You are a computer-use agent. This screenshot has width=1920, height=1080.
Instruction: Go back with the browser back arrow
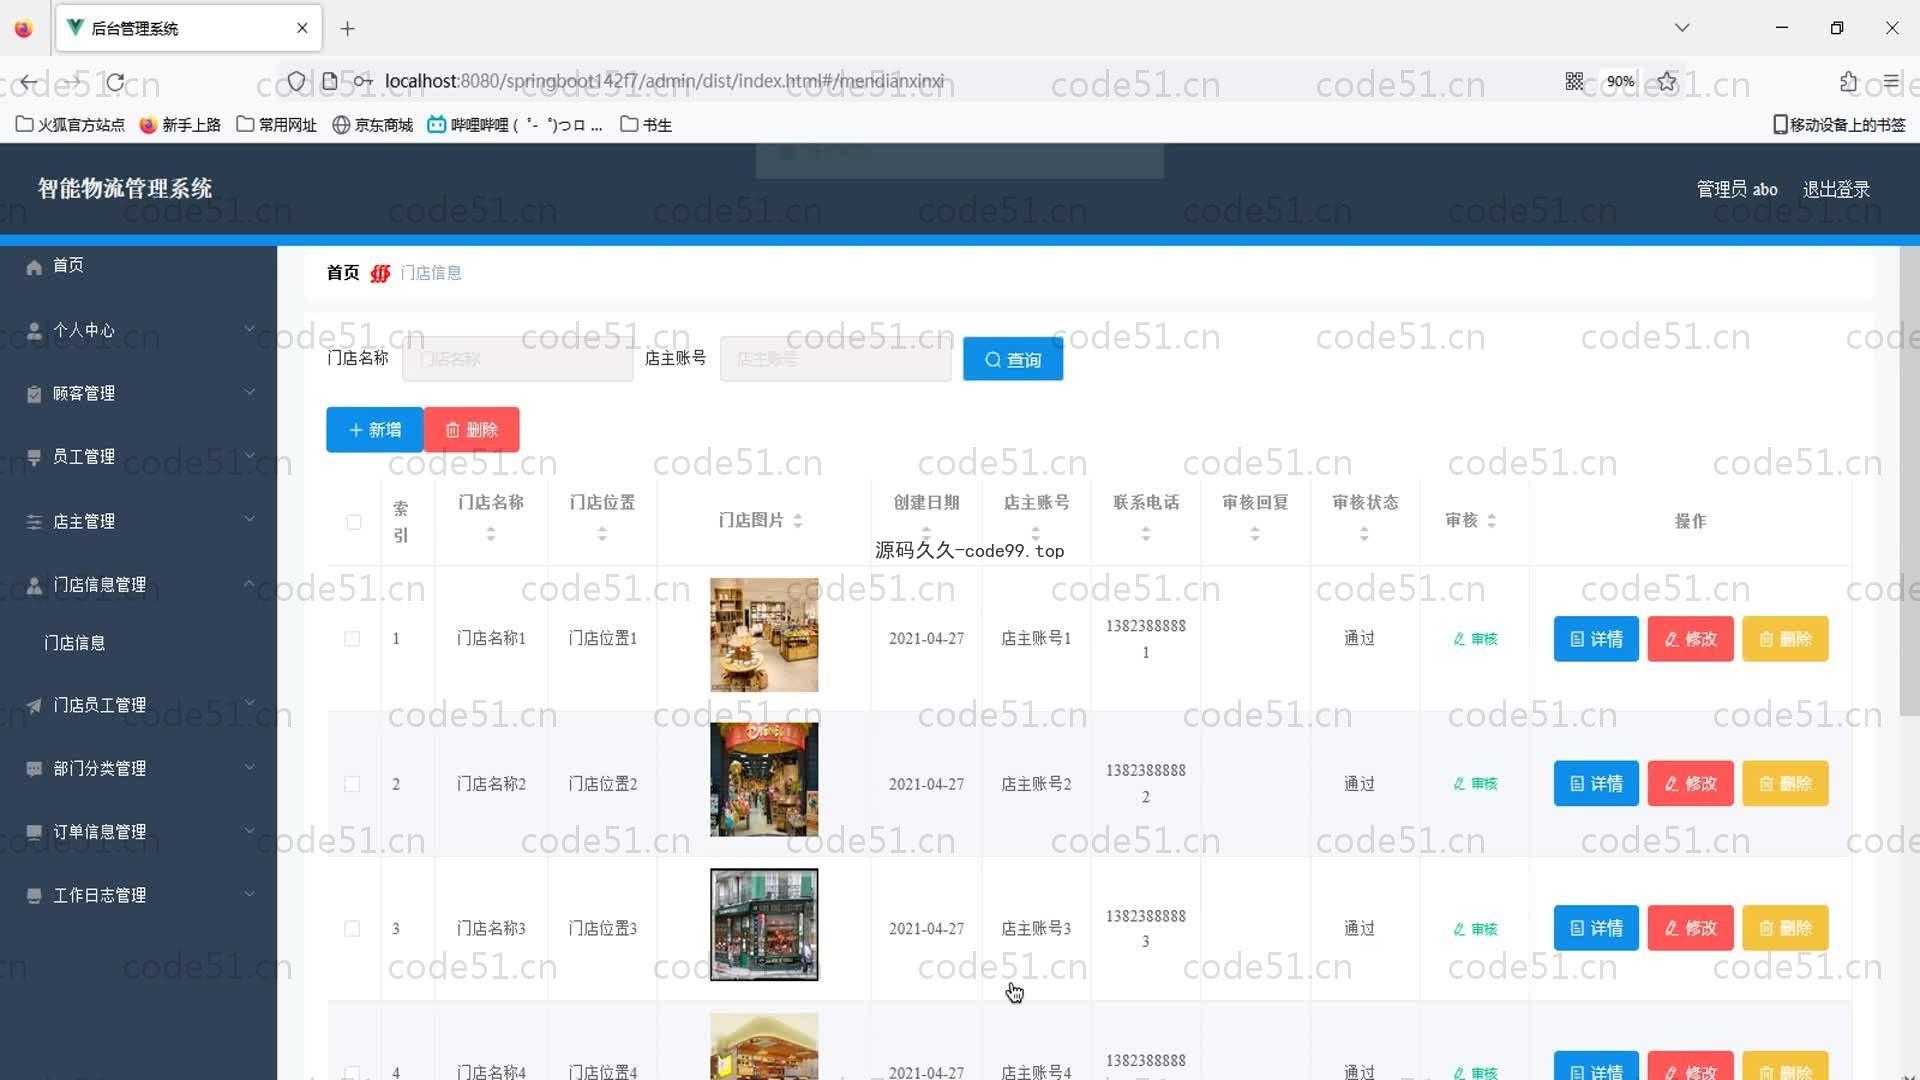29,82
